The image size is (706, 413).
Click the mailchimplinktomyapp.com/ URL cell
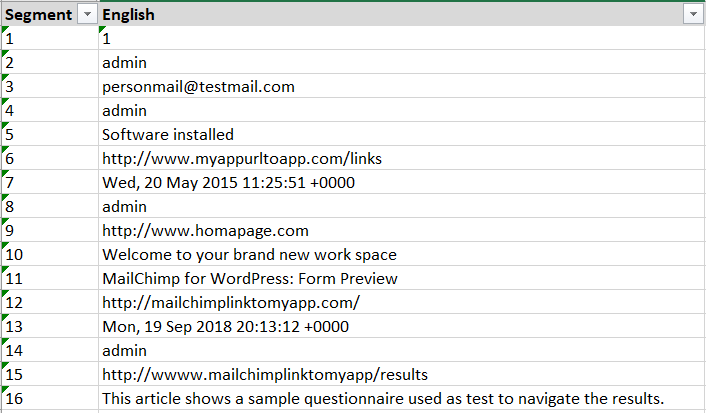230,303
